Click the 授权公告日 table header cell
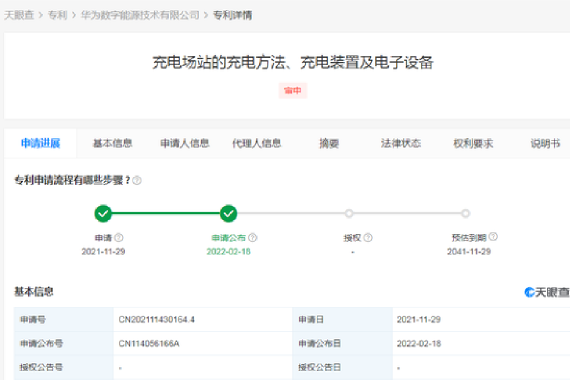This screenshot has width=570, height=380. tap(342, 368)
